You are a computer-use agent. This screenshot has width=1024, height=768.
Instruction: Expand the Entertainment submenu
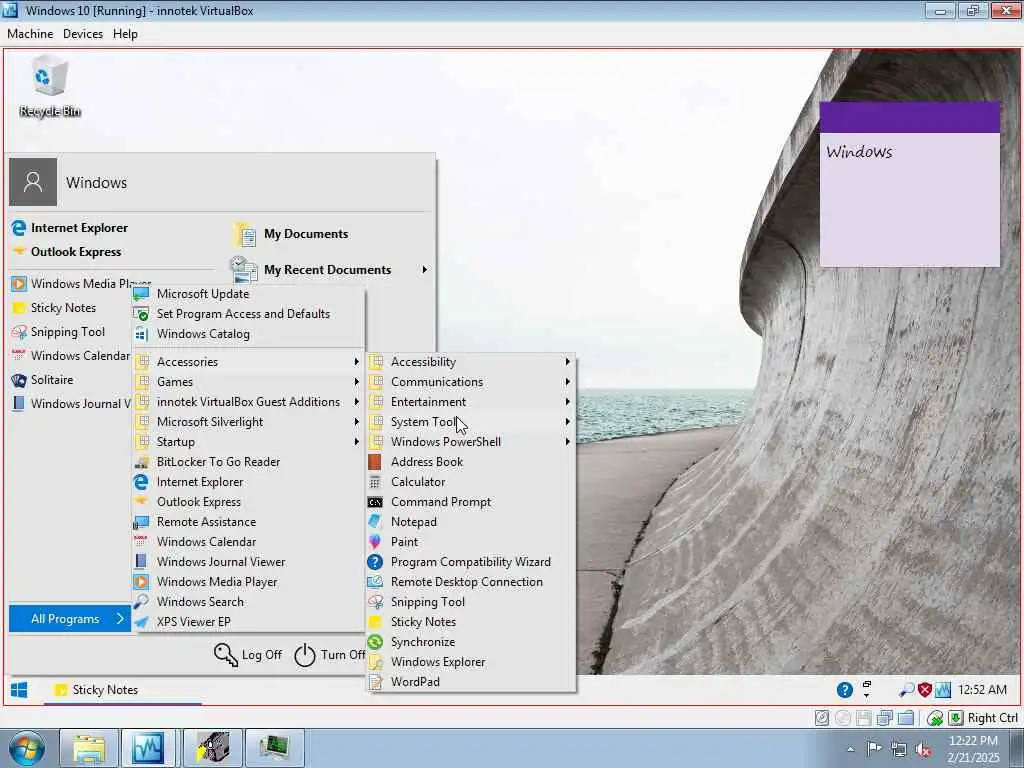click(471, 402)
